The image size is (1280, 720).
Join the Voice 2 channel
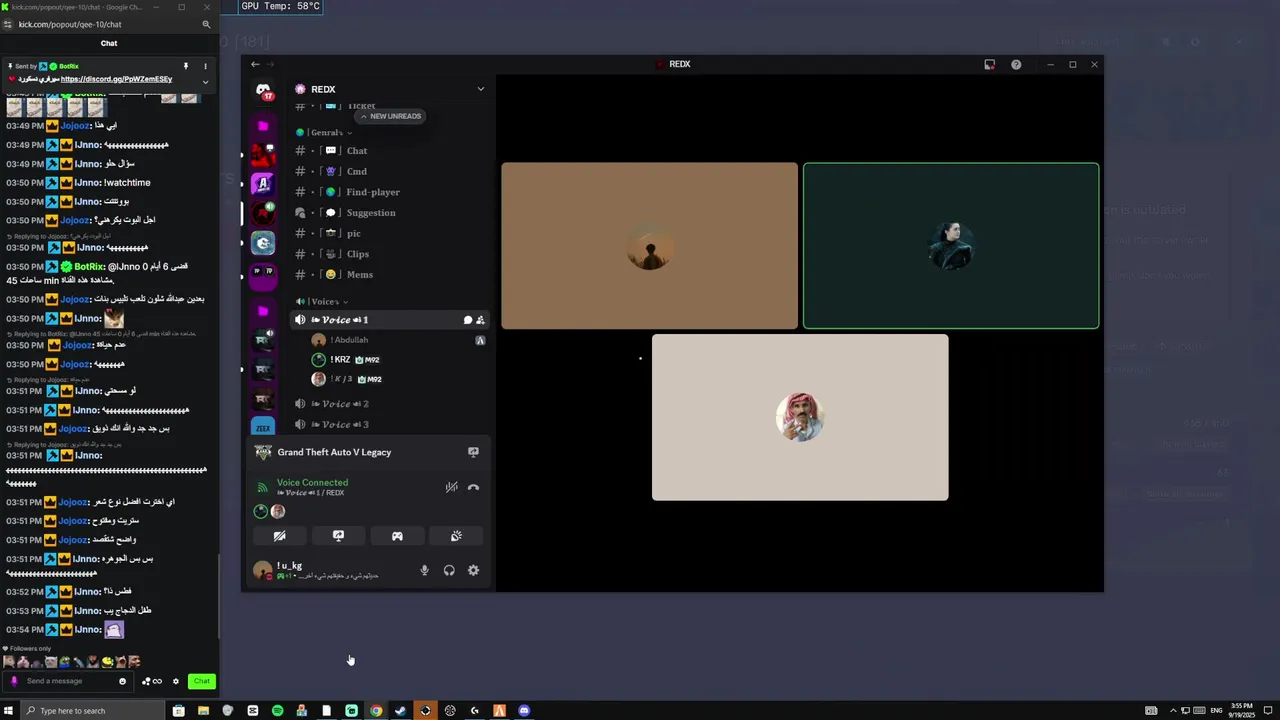pos(390,404)
